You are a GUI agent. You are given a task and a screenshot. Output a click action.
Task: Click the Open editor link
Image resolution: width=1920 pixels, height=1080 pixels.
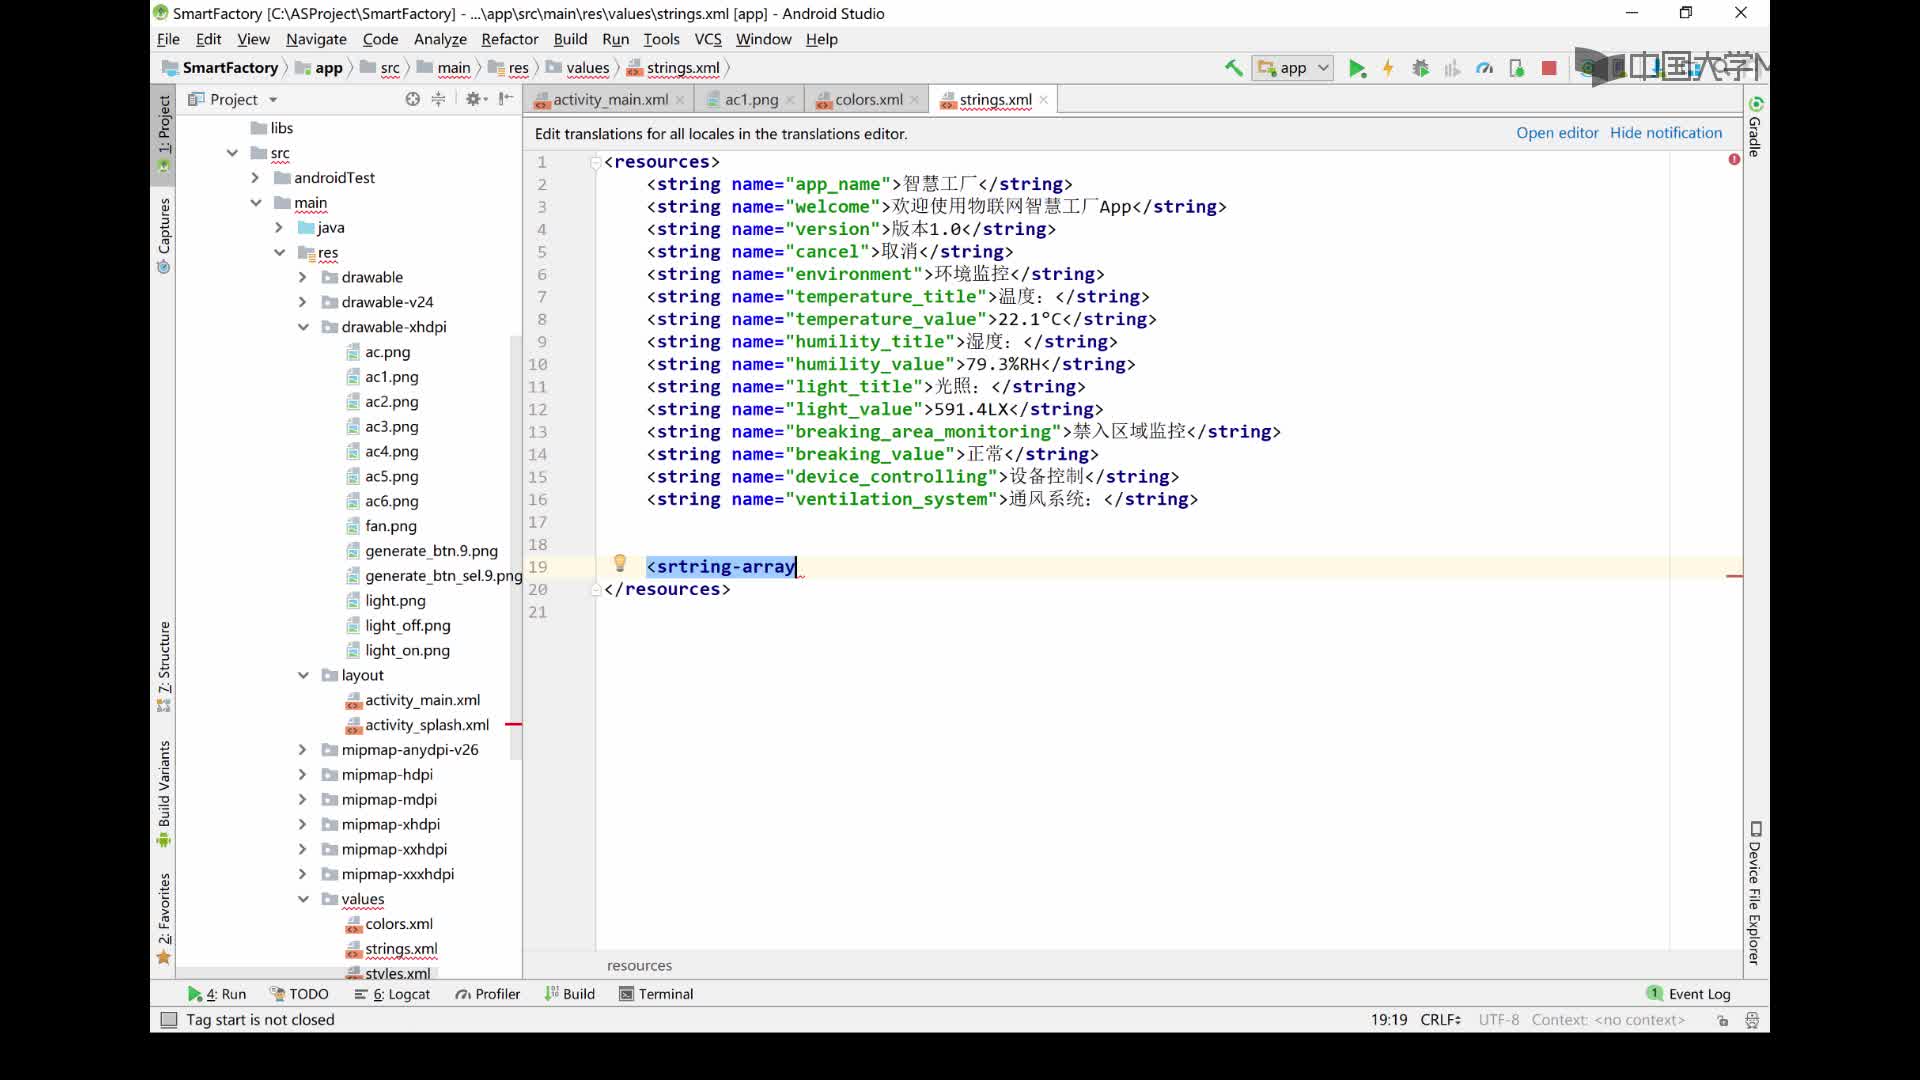[1557, 133]
